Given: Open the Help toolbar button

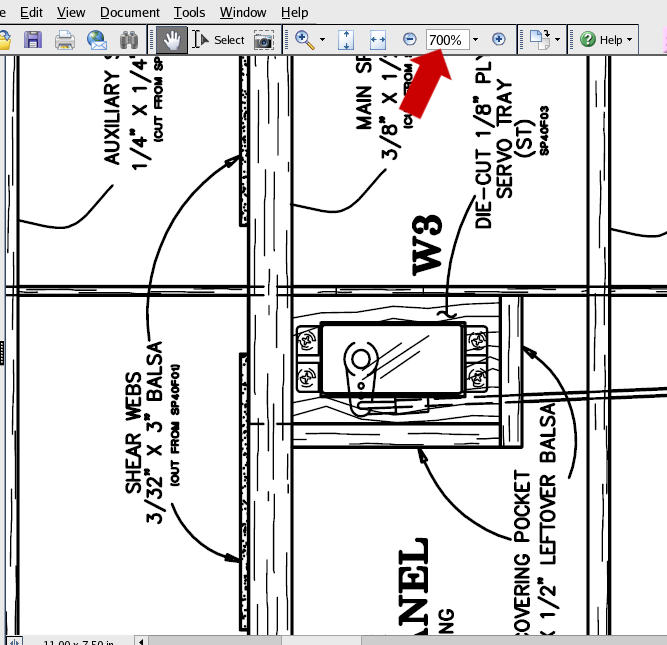Looking at the screenshot, I should click(606, 40).
